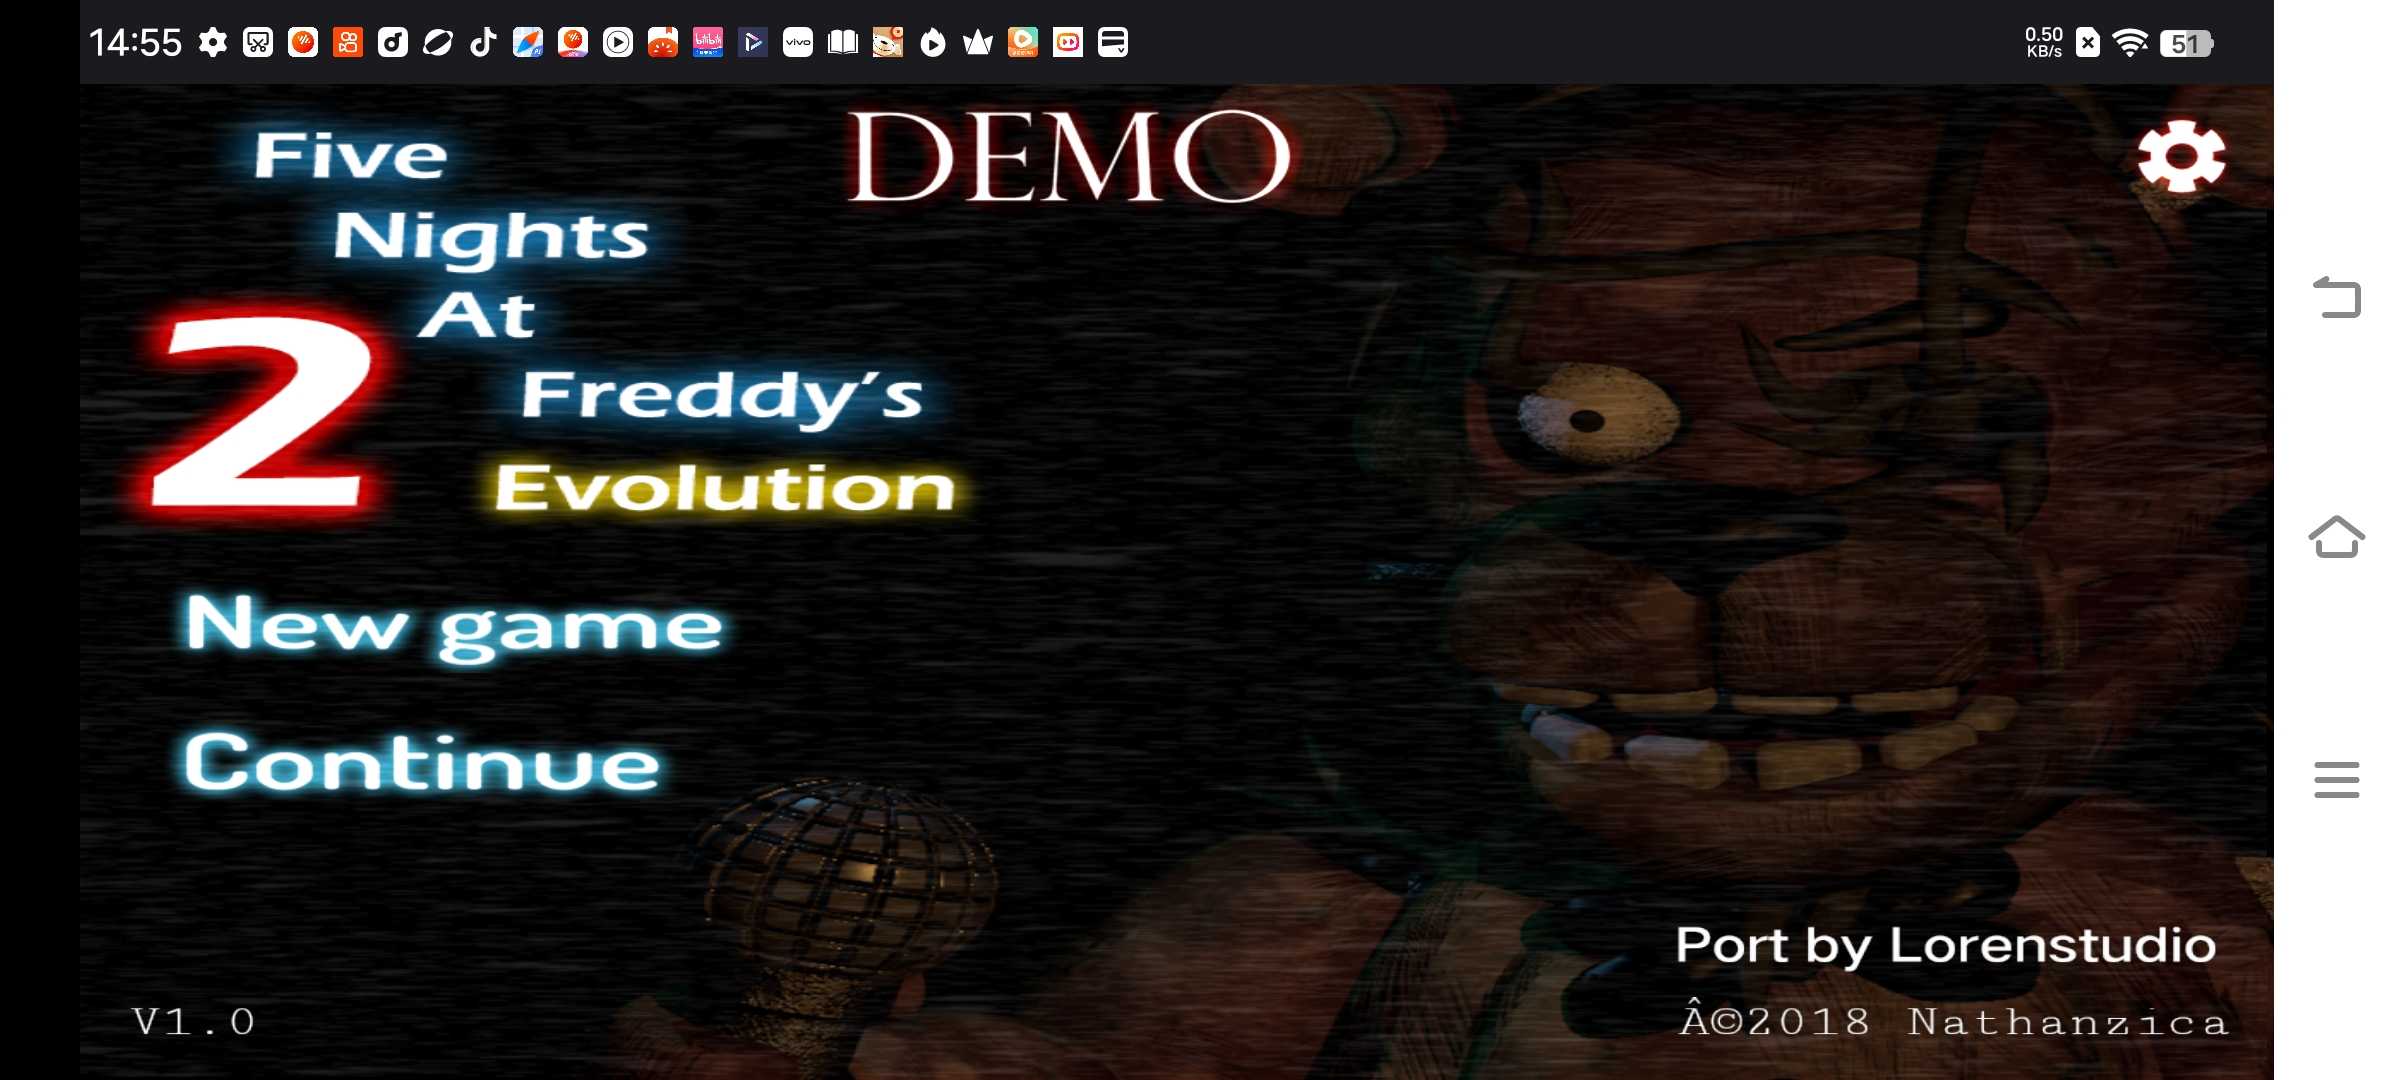Tap the card with checkmark notification icon
The height and width of the screenshot is (1080, 2400).
point(1113,42)
